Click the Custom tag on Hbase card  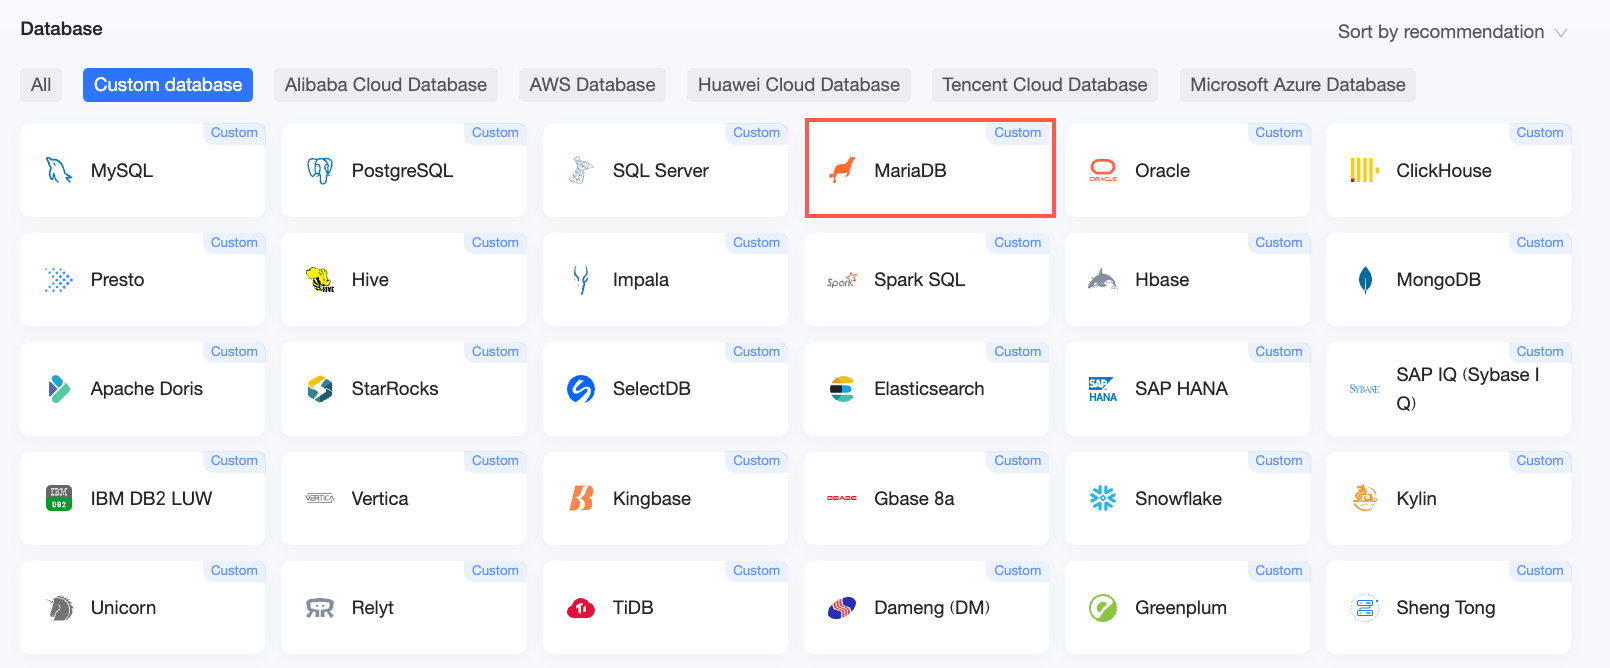1279,242
